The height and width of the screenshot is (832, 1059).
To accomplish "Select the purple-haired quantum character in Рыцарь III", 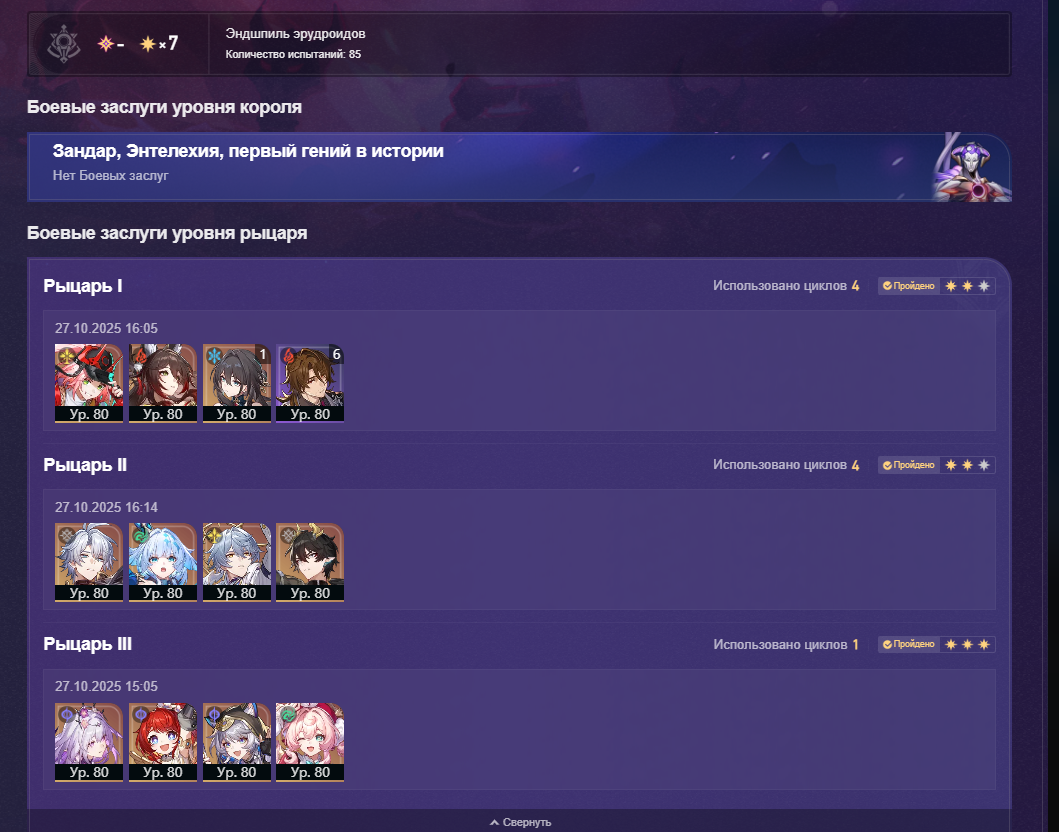I will tap(88, 742).
